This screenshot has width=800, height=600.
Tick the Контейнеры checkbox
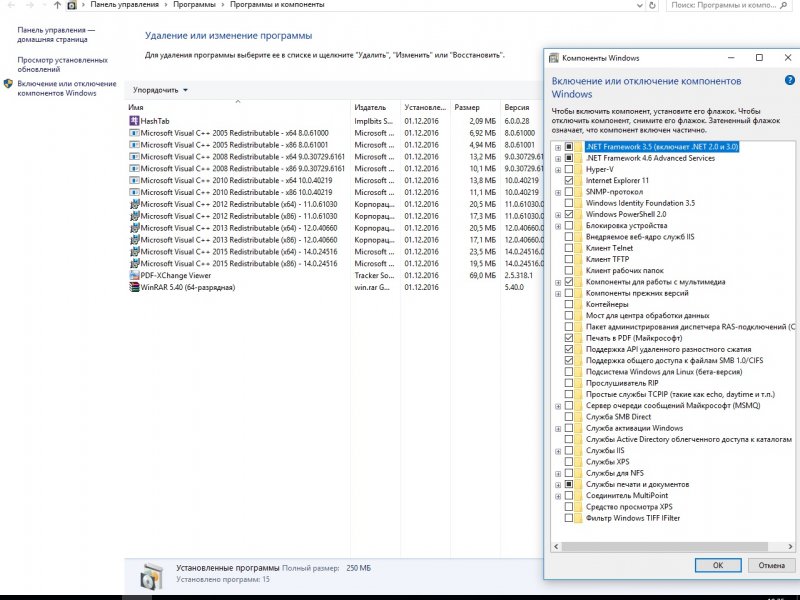point(569,304)
